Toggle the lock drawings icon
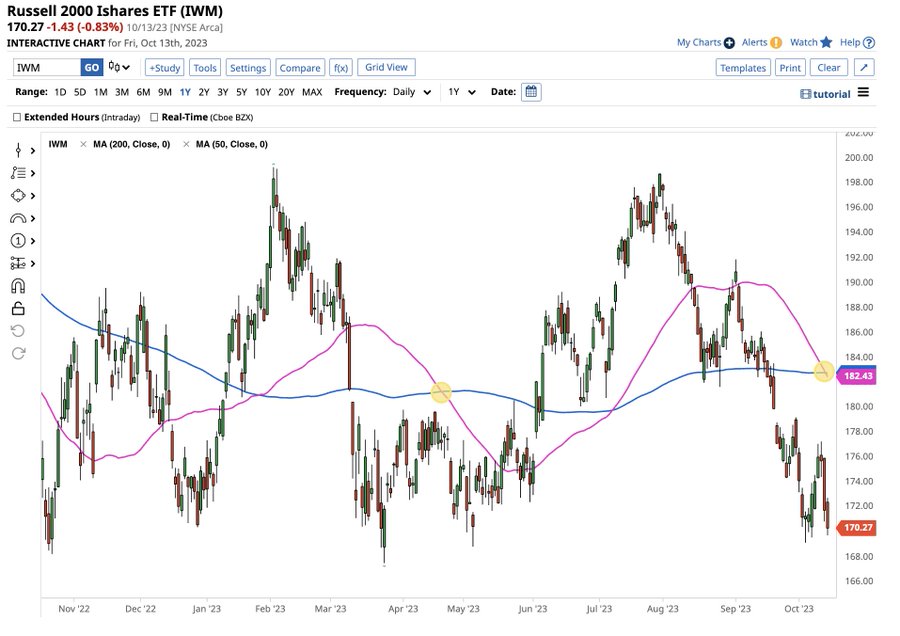The height and width of the screenshot is (636, 900). 18,309
